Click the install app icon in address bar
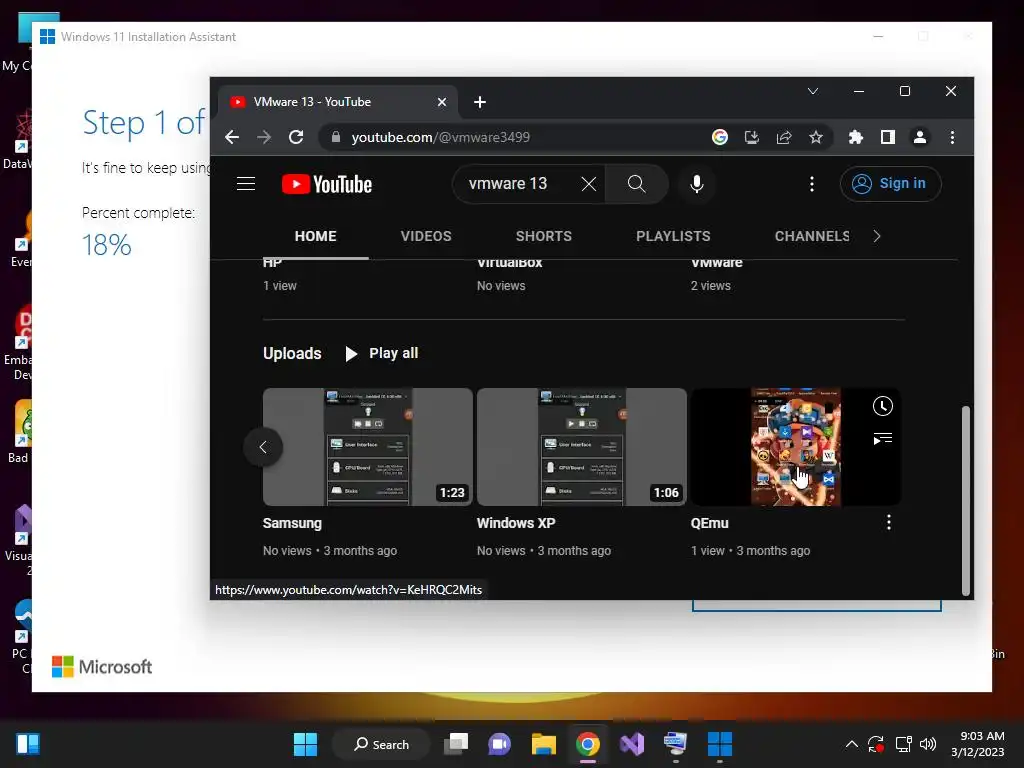The height and width of the screenshot is (768, 1024). pos(752,137)
